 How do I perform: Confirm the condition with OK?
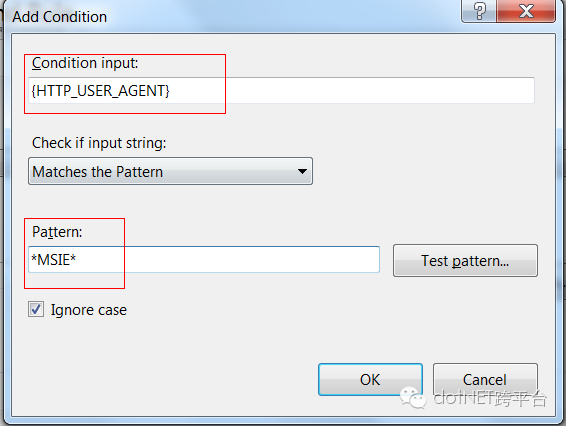(x=370, y=379)
